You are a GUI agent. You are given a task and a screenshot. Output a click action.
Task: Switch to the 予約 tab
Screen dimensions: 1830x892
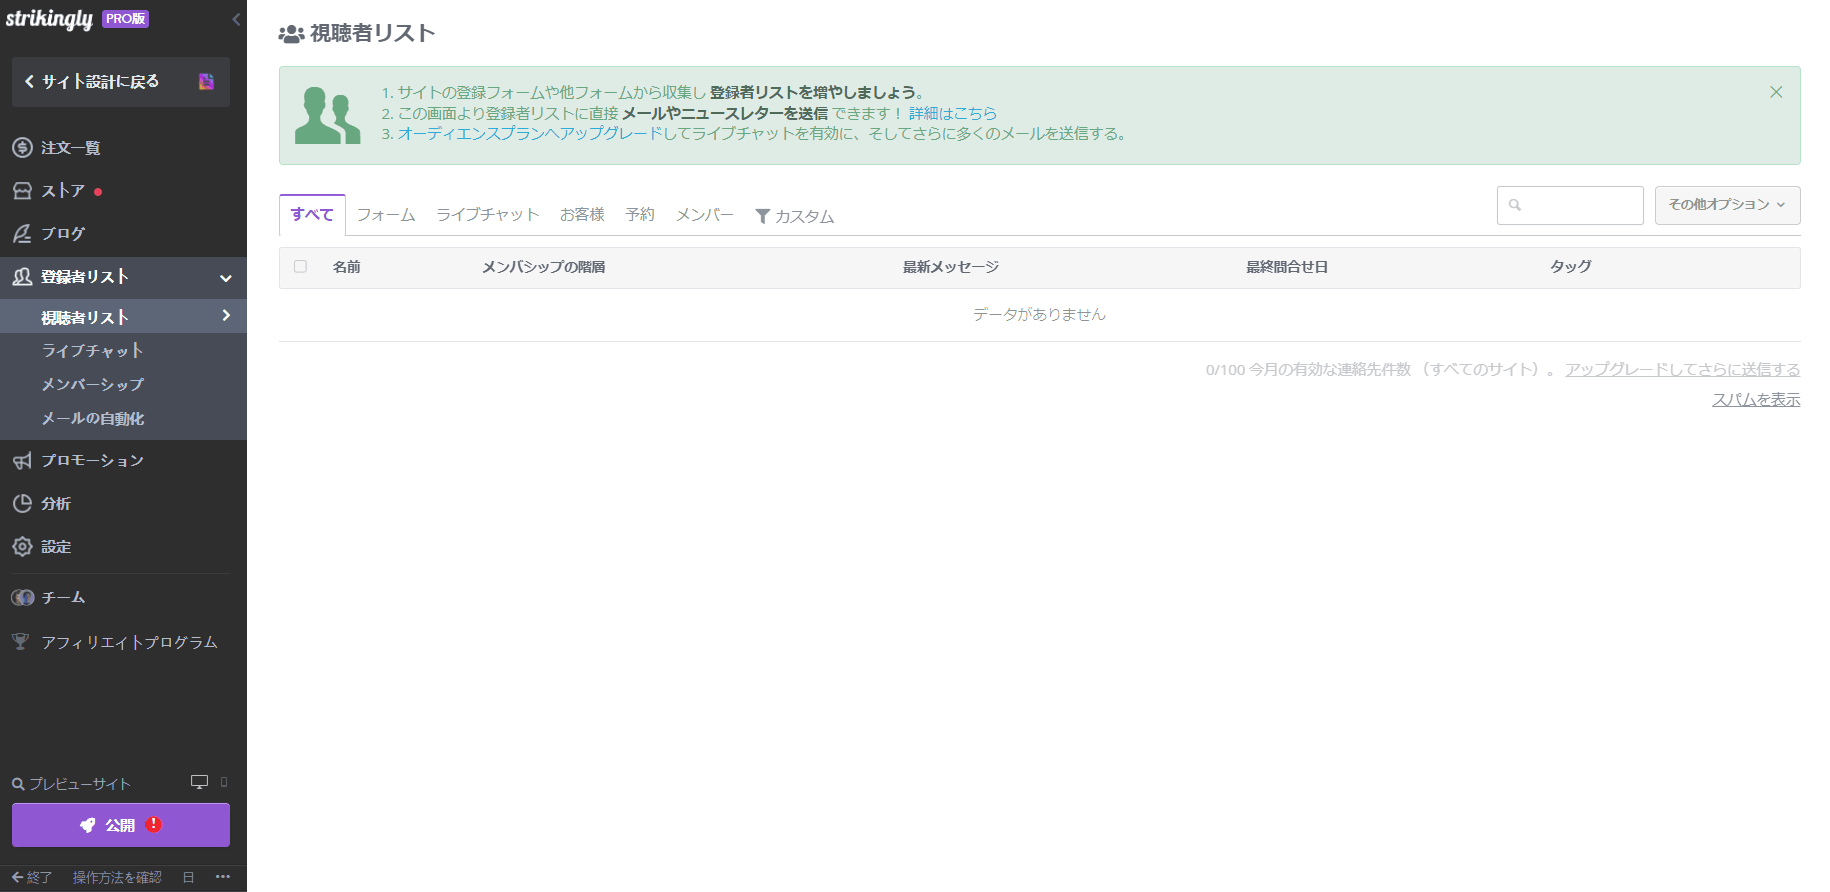point(640,215)
